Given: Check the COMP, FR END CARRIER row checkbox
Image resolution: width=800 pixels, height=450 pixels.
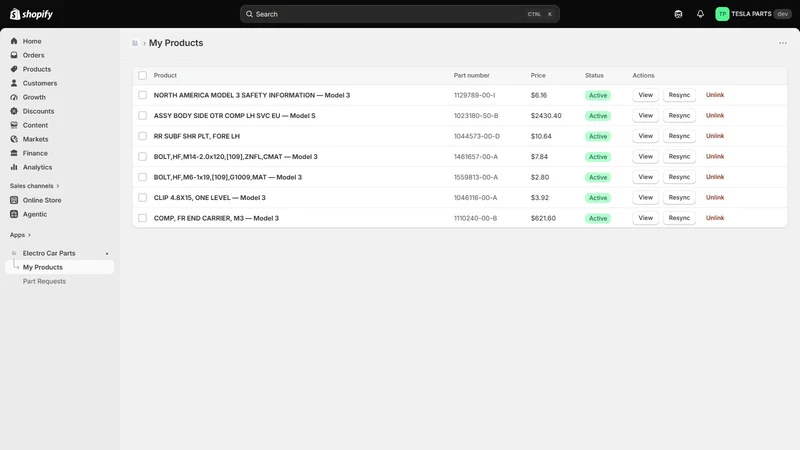Looking at the screenshot, I should click(142, 218).
